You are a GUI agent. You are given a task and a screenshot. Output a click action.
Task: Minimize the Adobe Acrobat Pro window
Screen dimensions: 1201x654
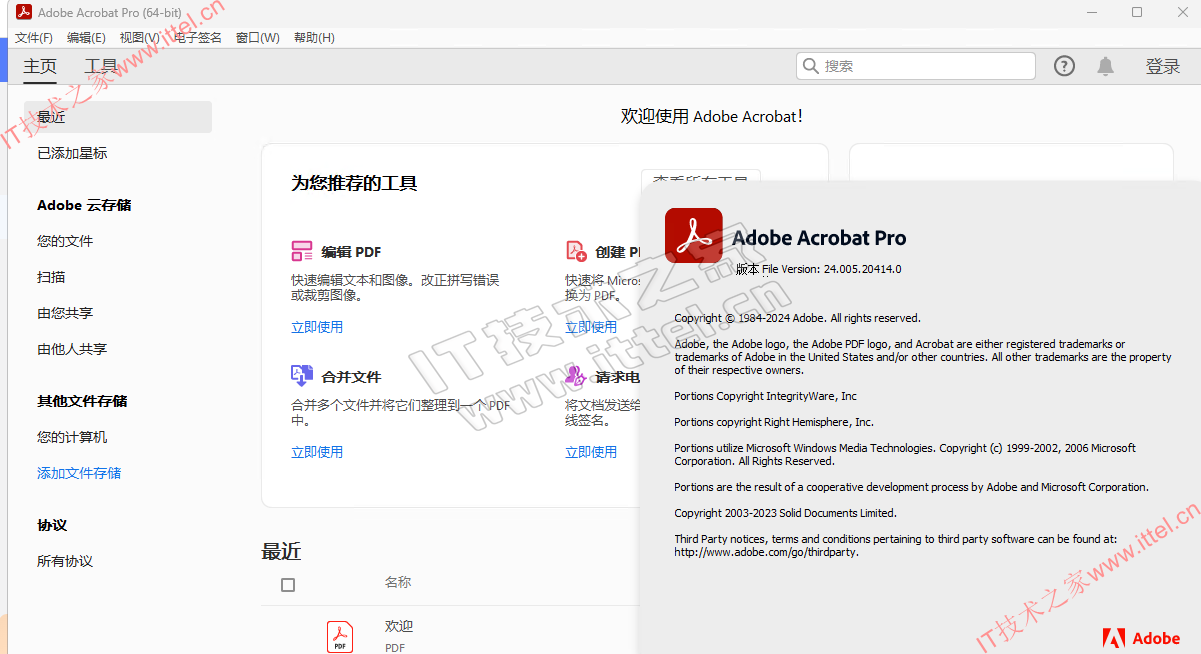pyautogui.click(x=1092, y=12)
